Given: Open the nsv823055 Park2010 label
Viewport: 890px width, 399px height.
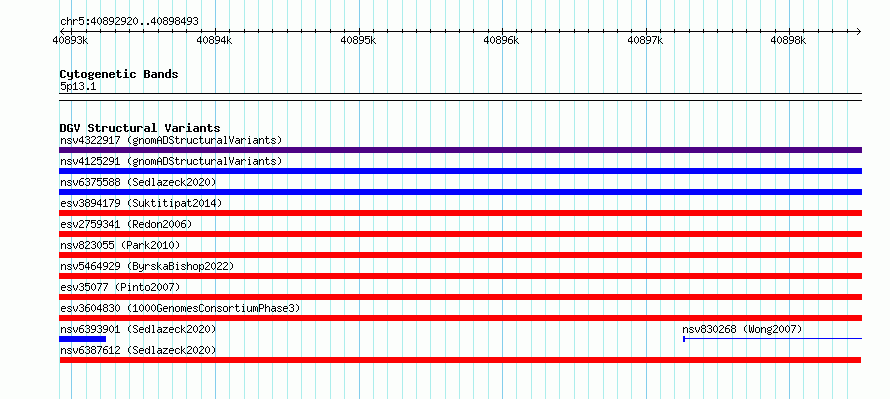Looking at the screenshot, I should (120, 245).
